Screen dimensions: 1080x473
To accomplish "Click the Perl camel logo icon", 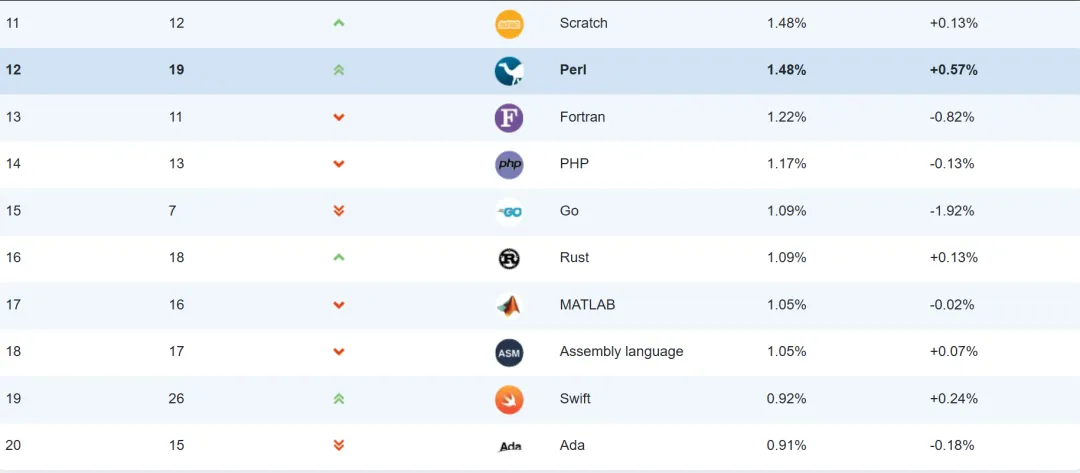I will click(509, 71).
